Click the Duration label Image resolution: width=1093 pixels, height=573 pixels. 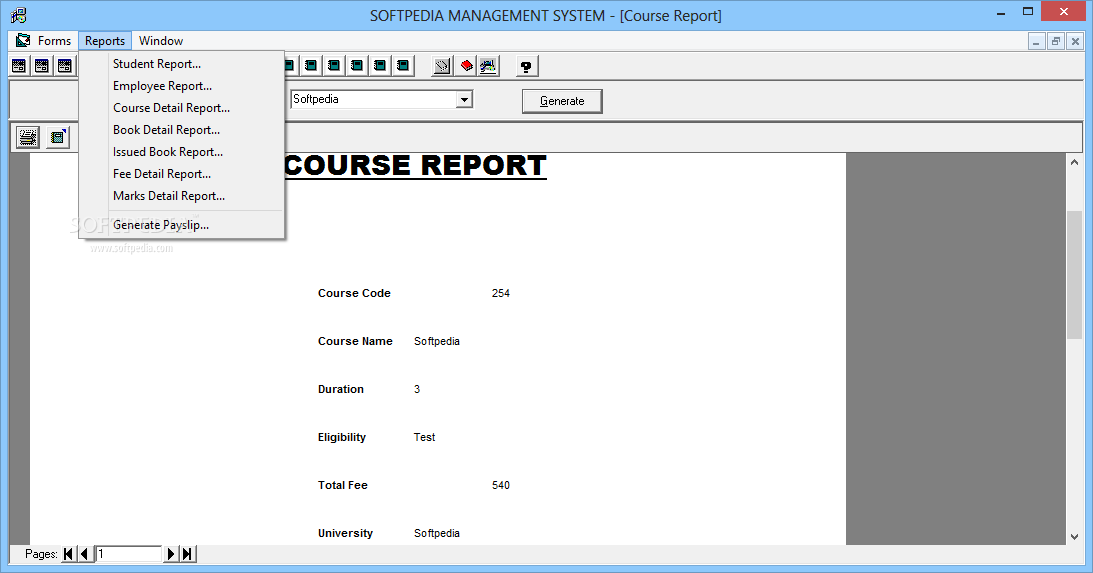point(341,390)
